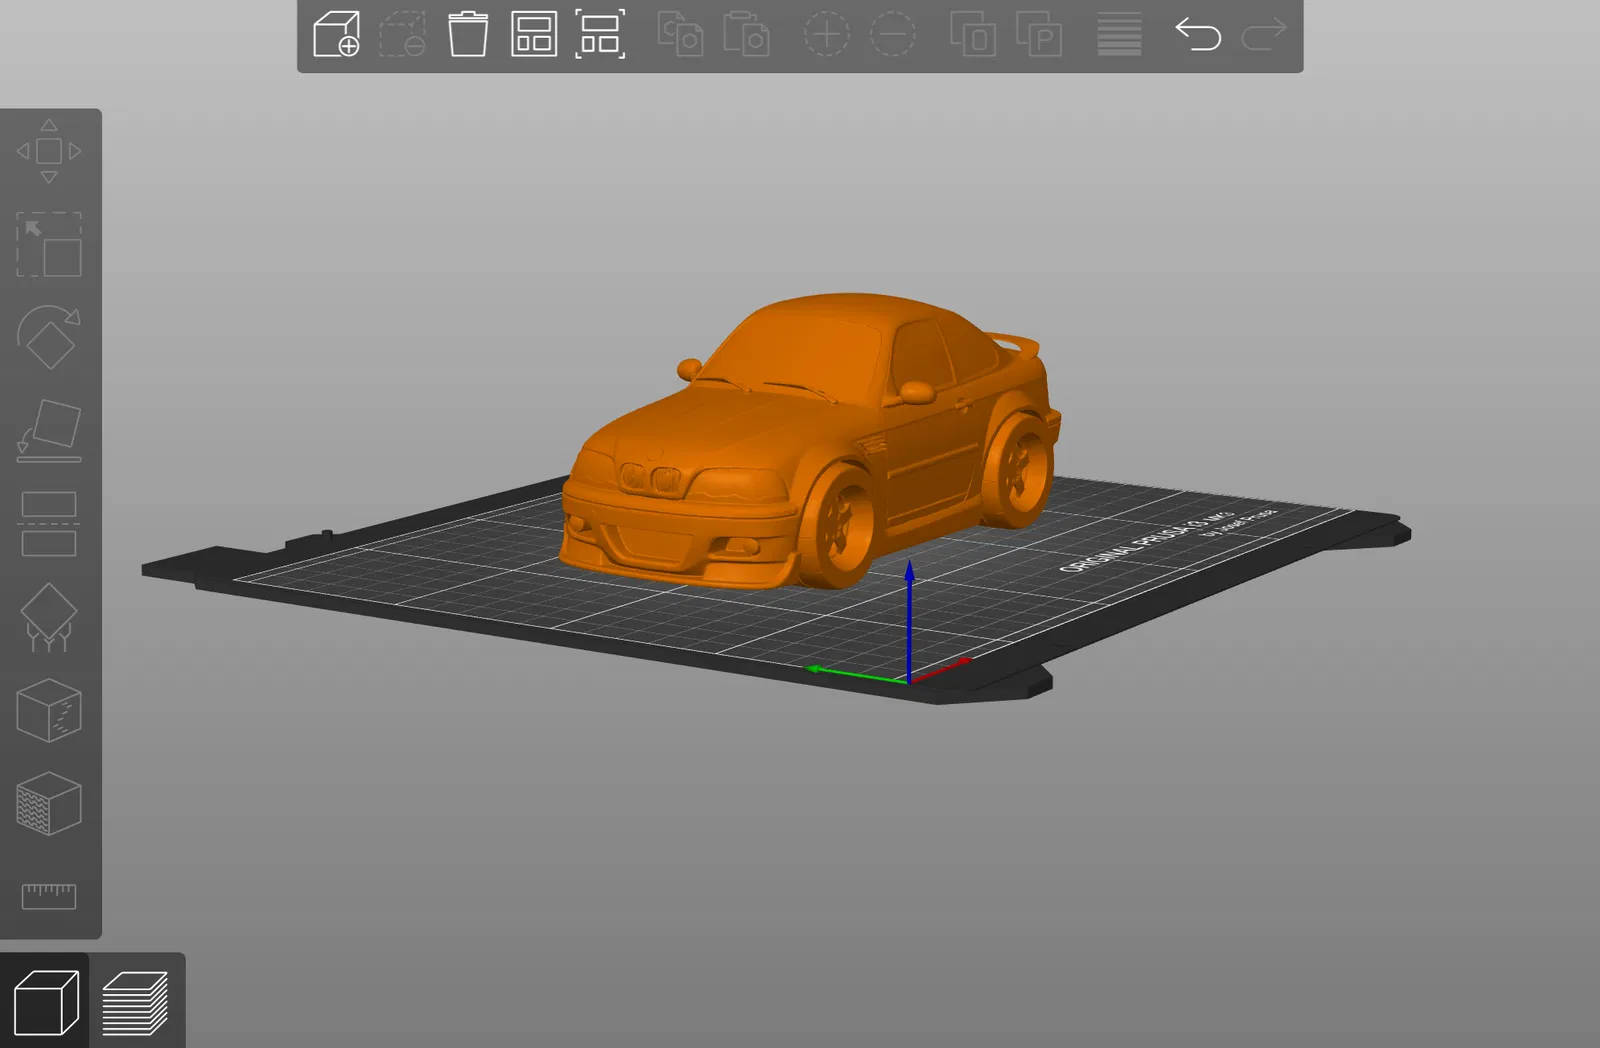Open the Paint-on supports tool

pos(49,617)
